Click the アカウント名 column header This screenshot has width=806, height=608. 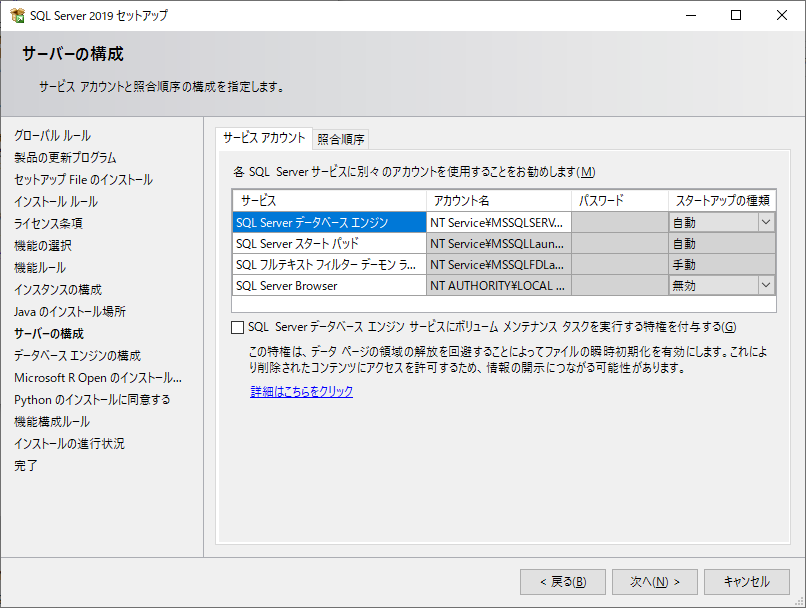(498, 201)
